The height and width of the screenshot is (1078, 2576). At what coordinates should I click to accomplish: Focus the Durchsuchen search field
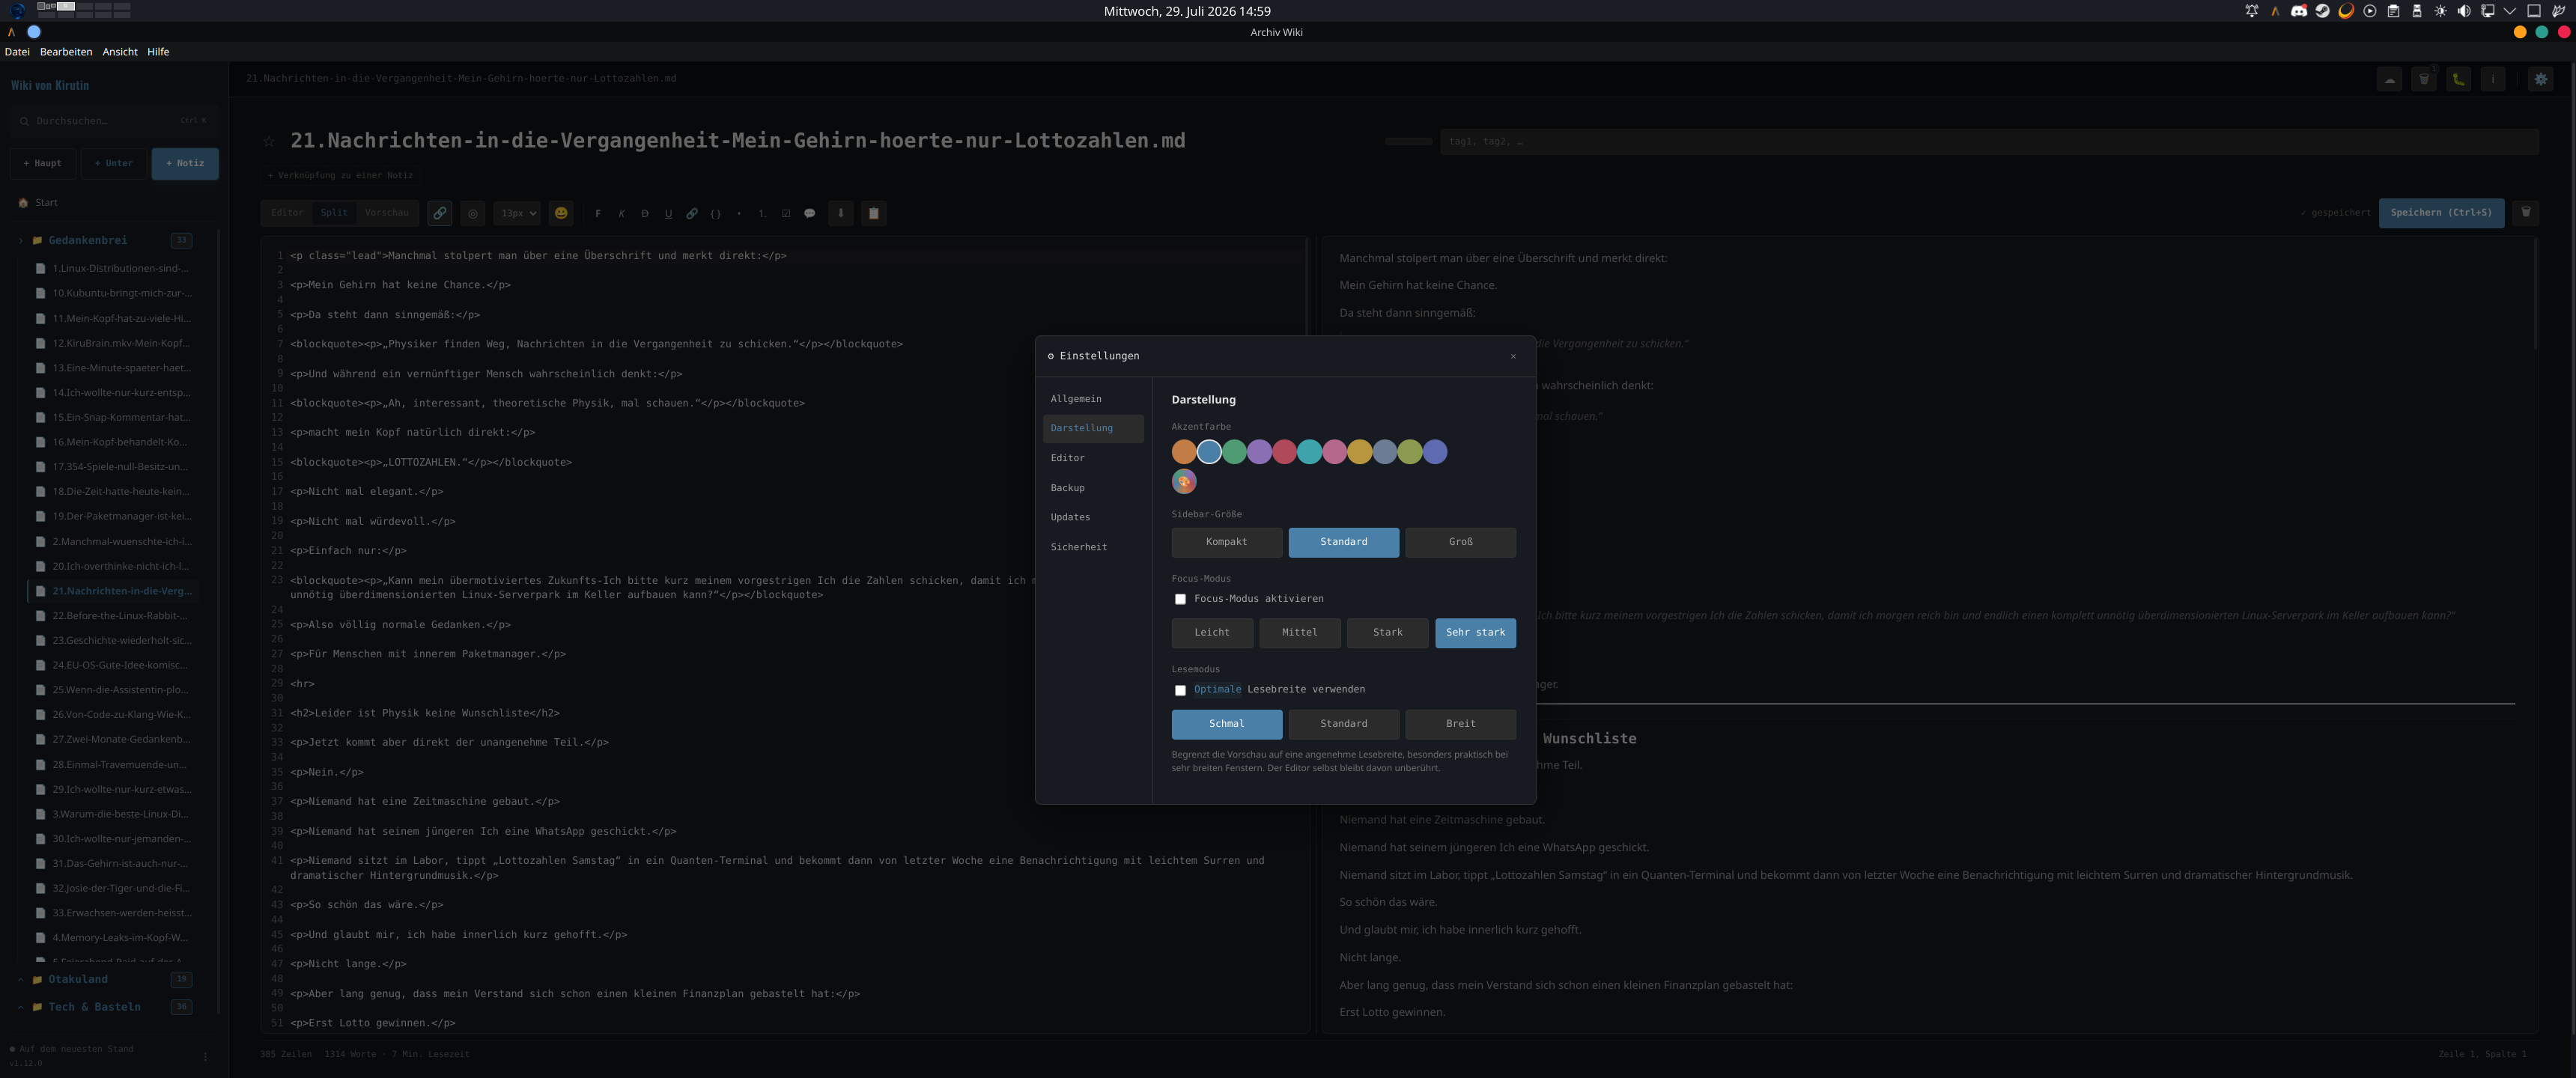click(x=114, y=121)
